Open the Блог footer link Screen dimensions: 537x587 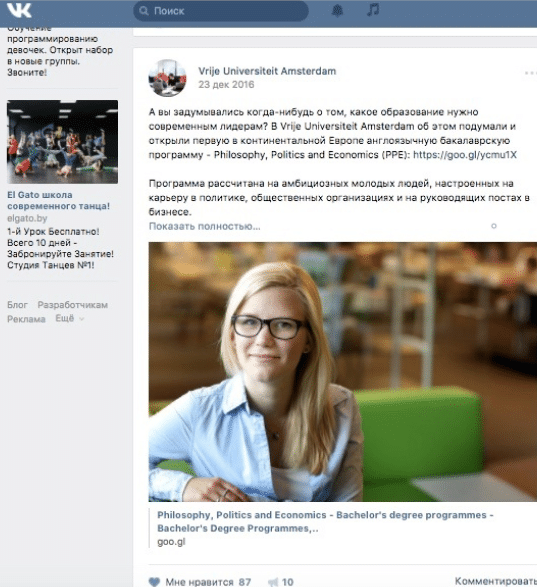click(17, 305)
